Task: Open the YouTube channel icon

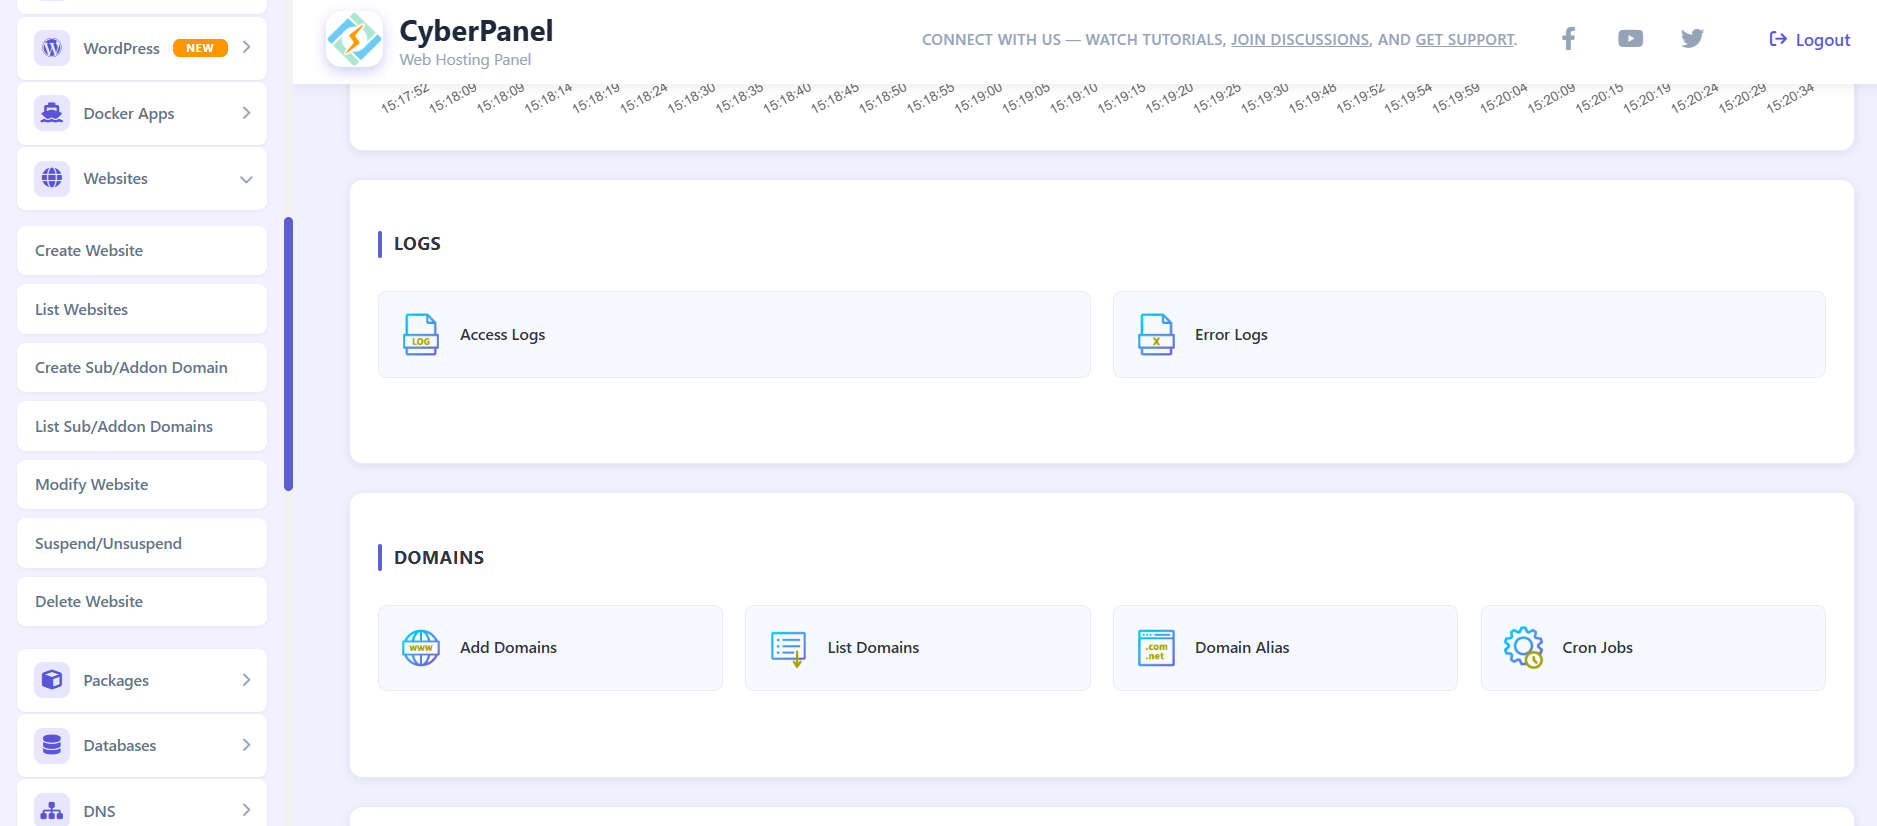Action: click(x=1630, y=39)
